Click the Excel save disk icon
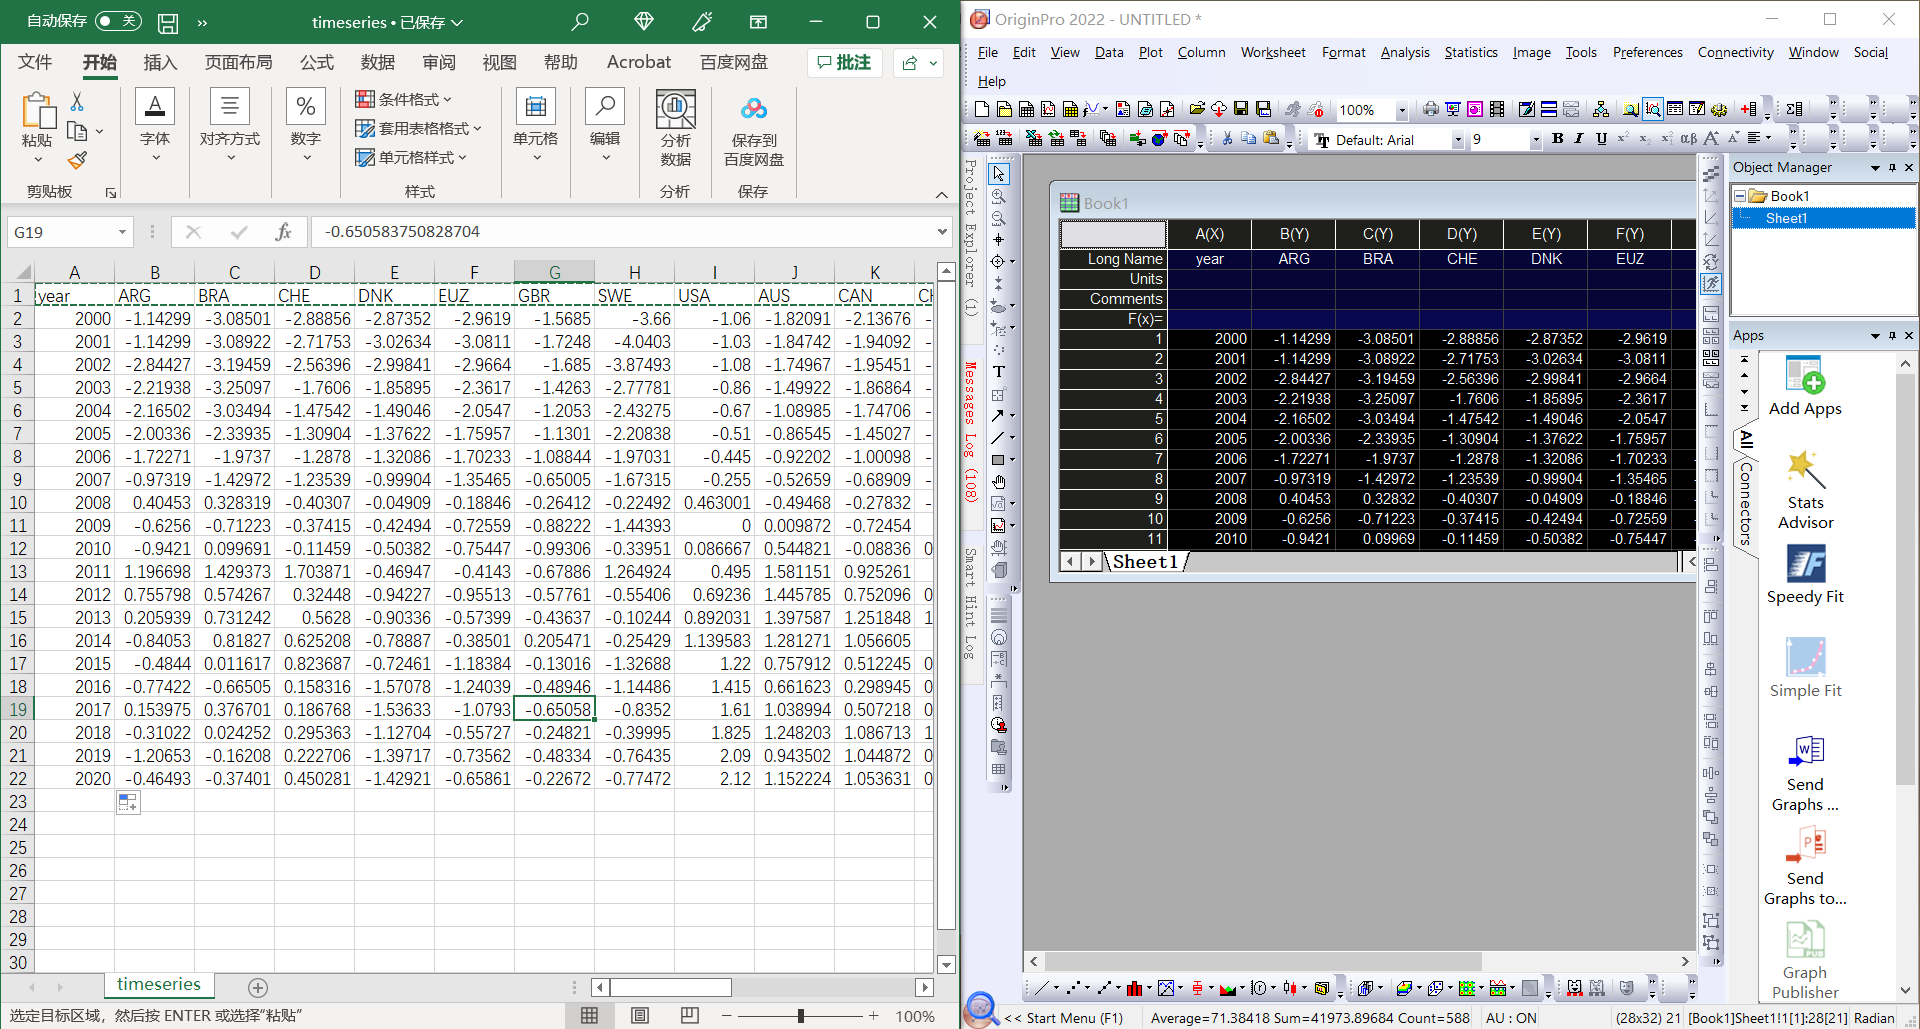The image size is (1920, 1029). coord(168,22)
